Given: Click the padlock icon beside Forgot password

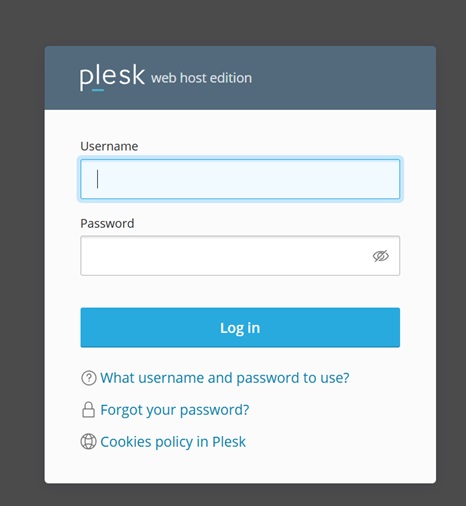Looking at the screenshot, I should click(88, 410).
